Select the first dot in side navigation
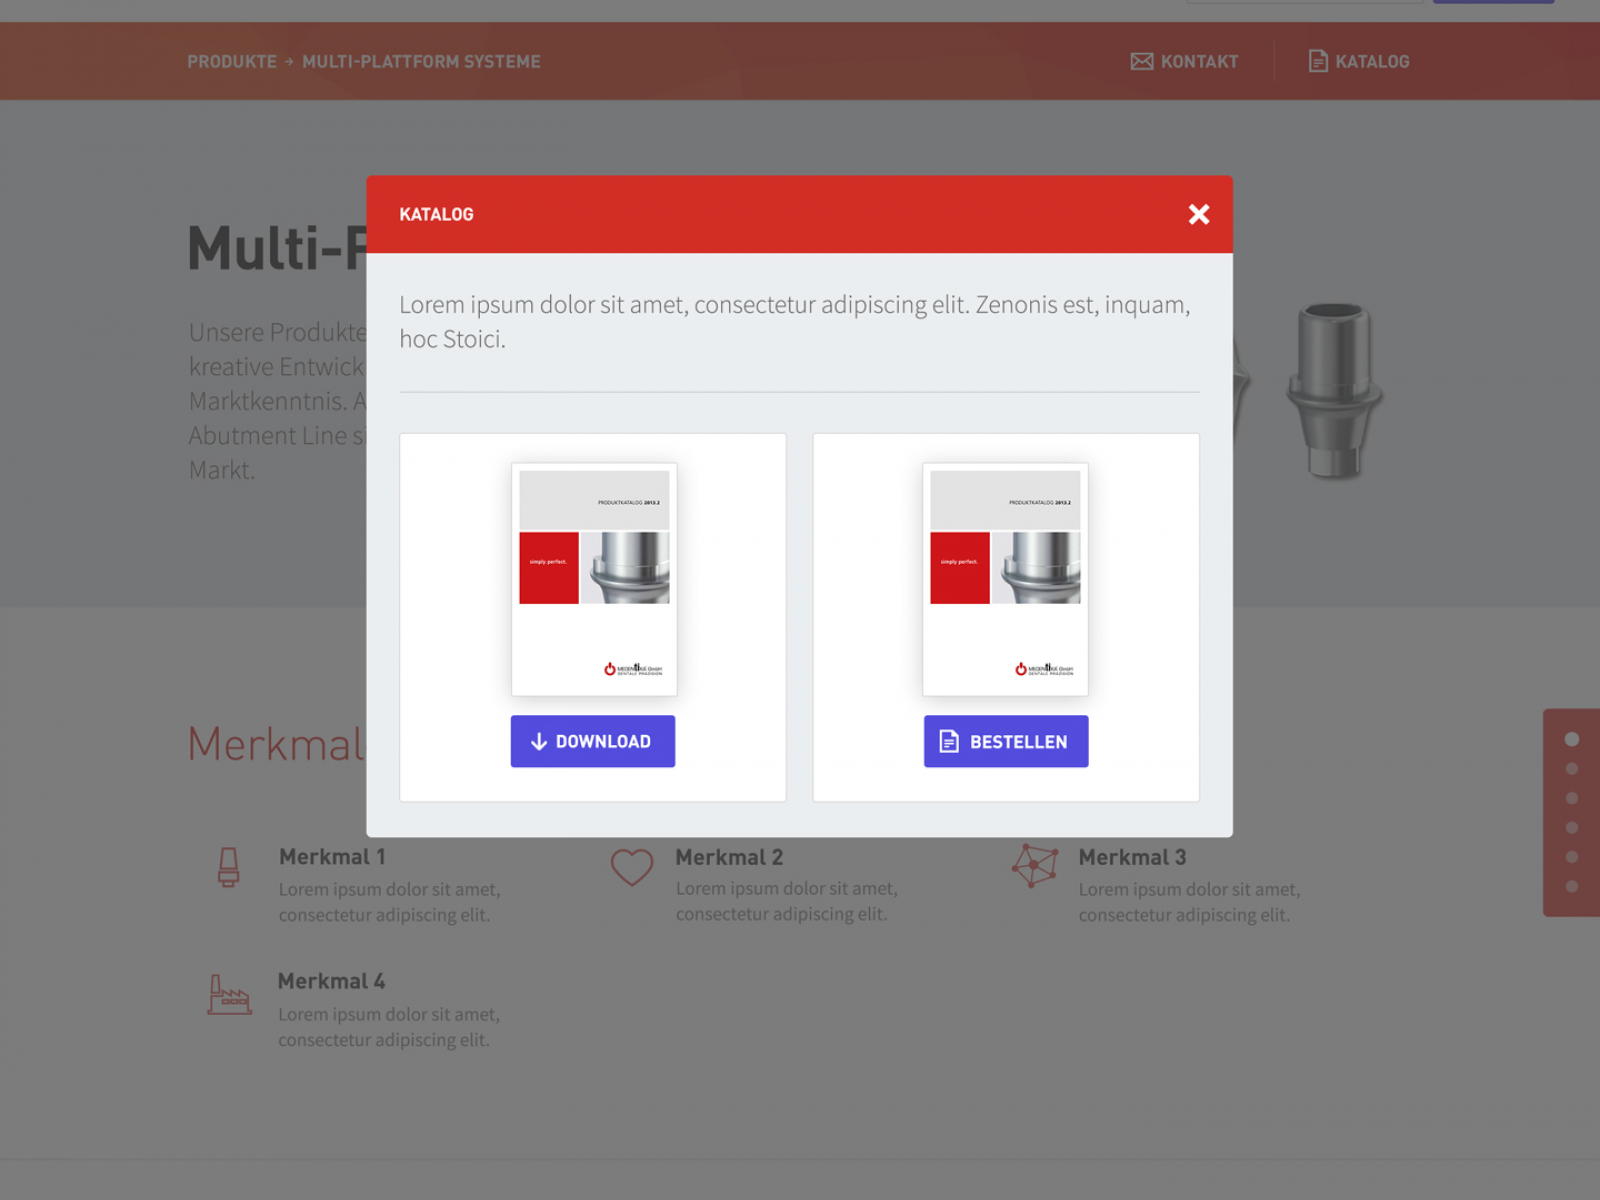 1571,739
